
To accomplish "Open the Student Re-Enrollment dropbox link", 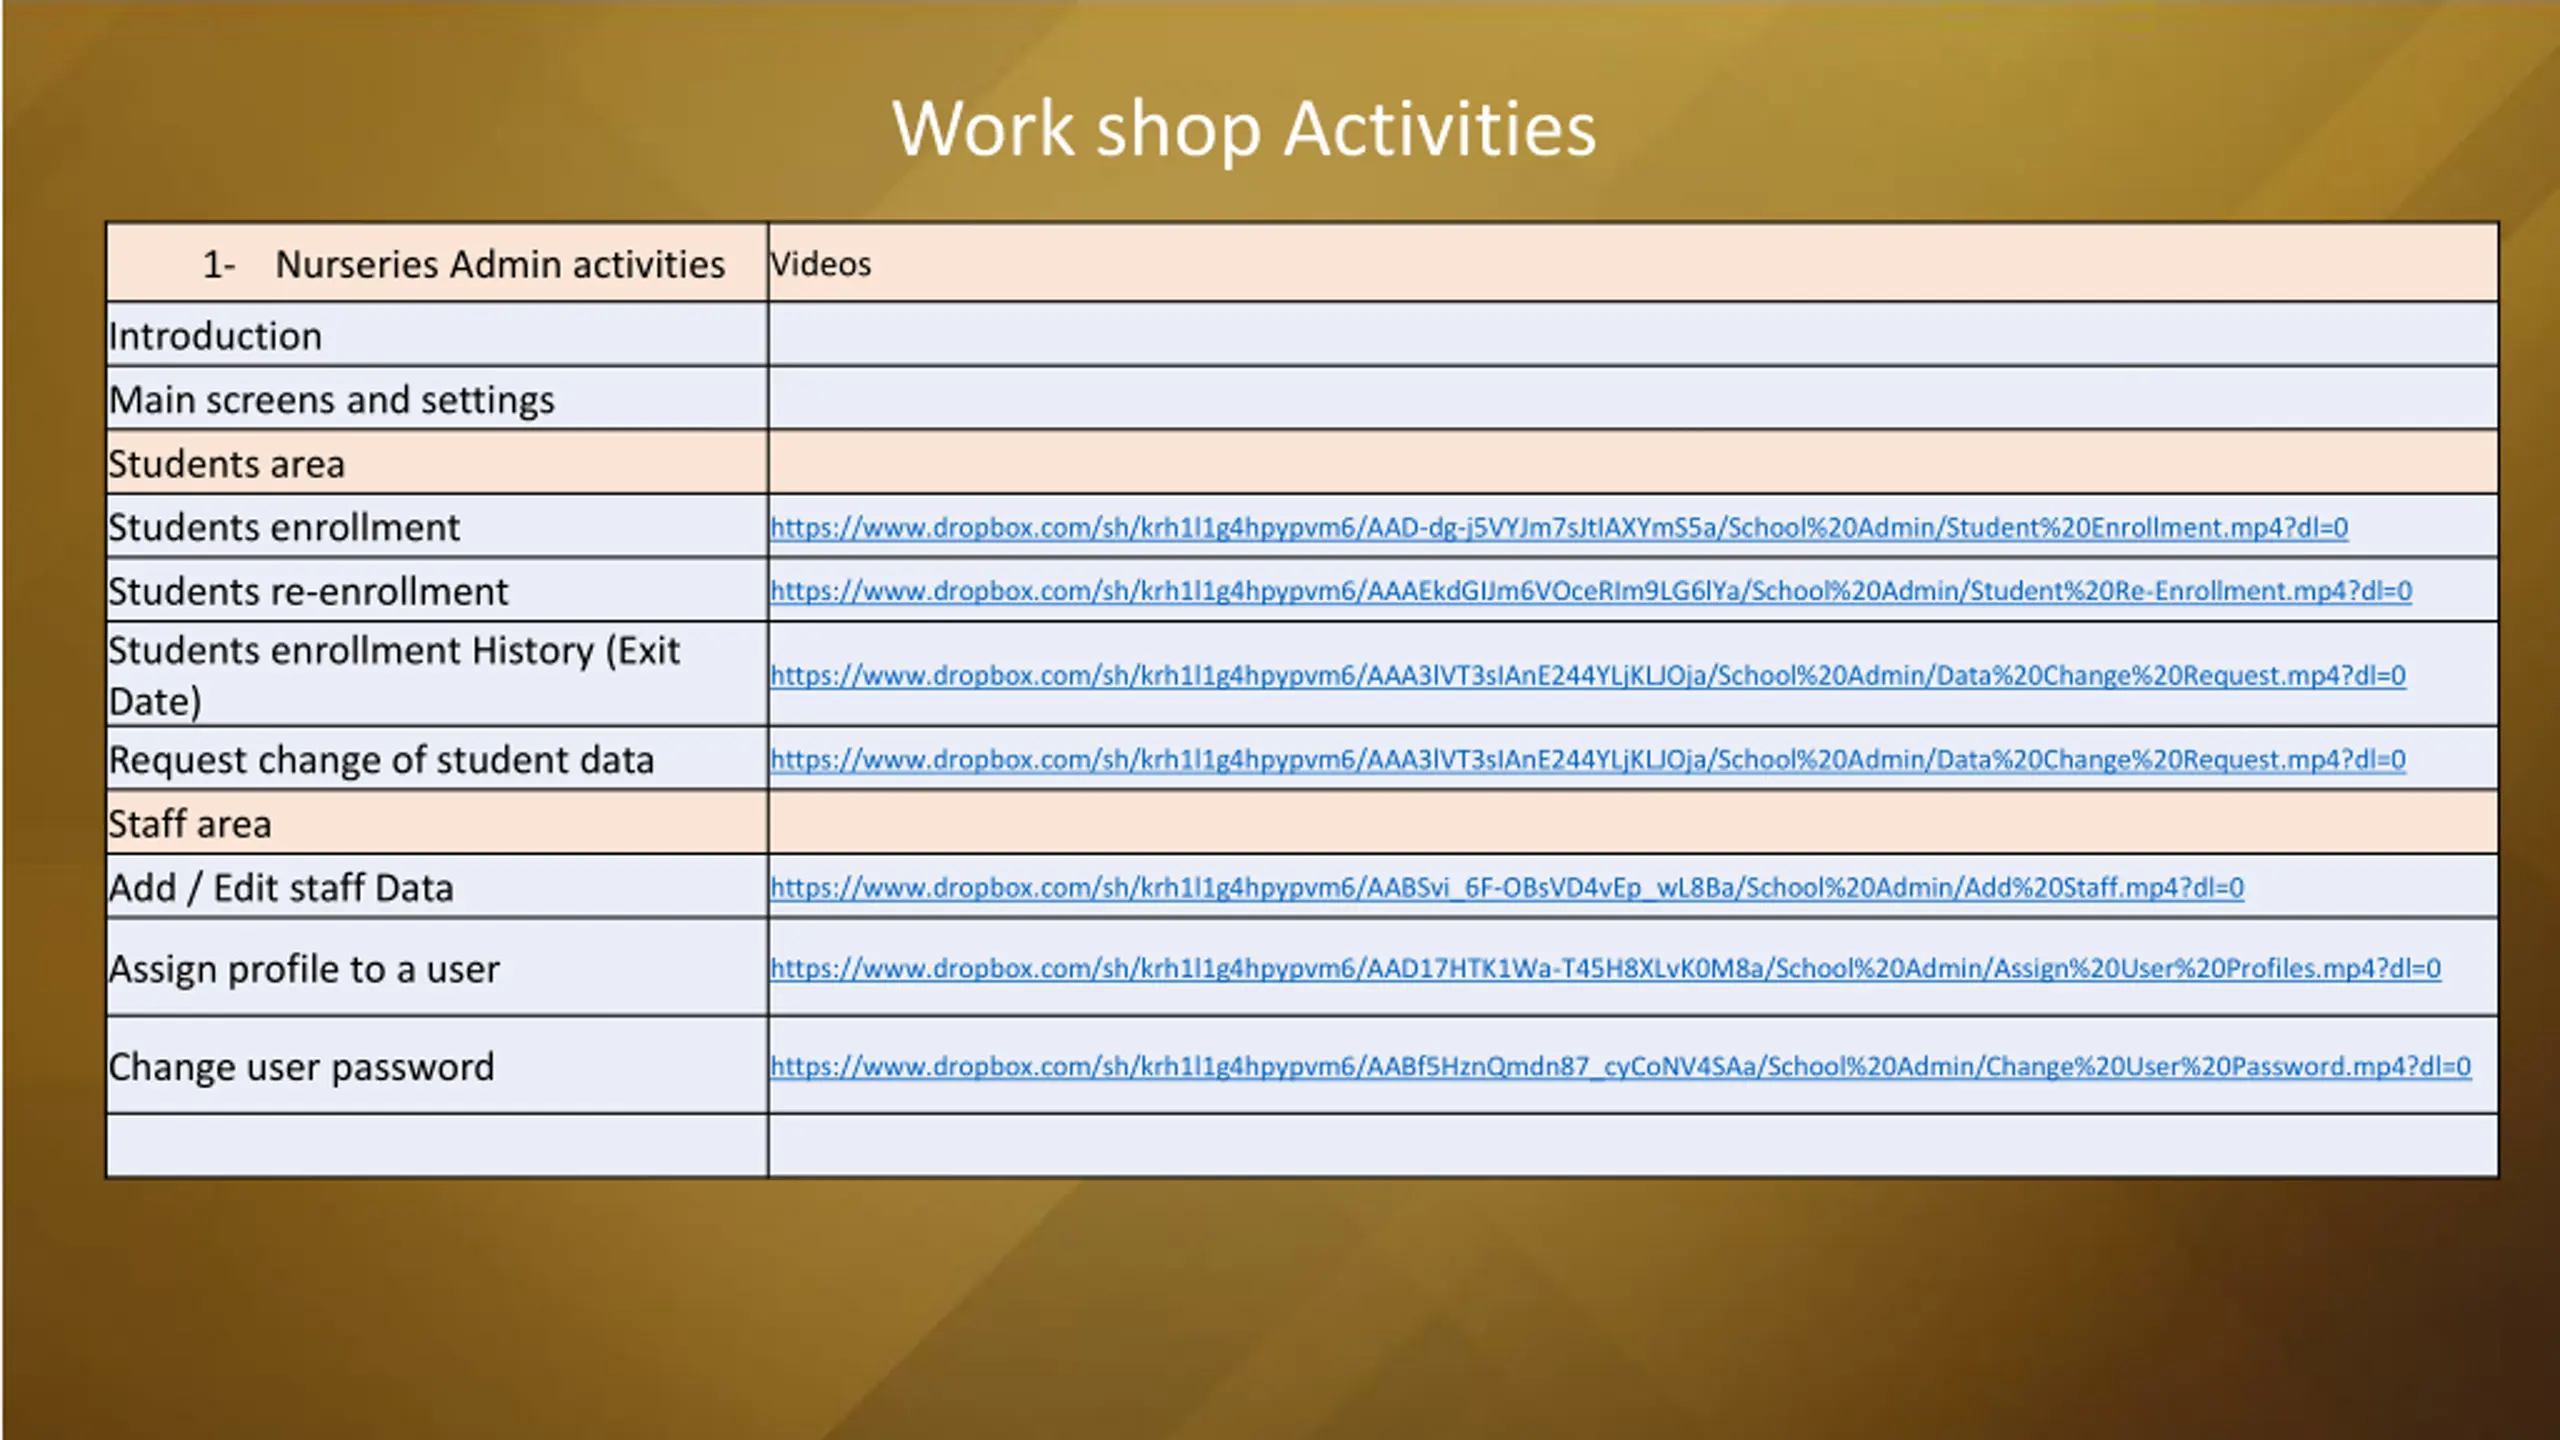I will pyautogui.click(x=1590, y=591).
